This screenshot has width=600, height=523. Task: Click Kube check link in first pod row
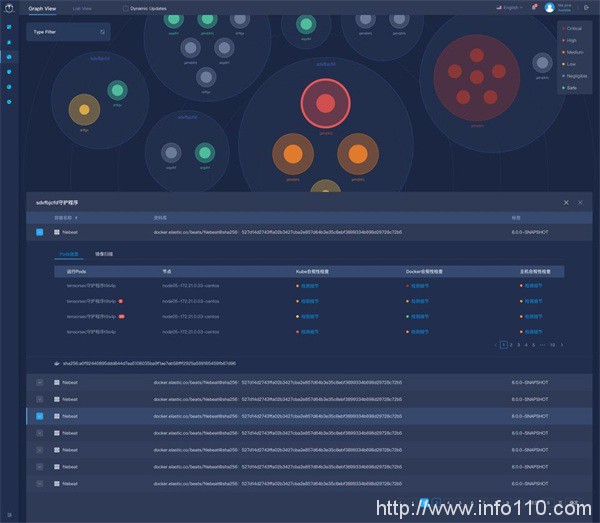pos(307,285)
